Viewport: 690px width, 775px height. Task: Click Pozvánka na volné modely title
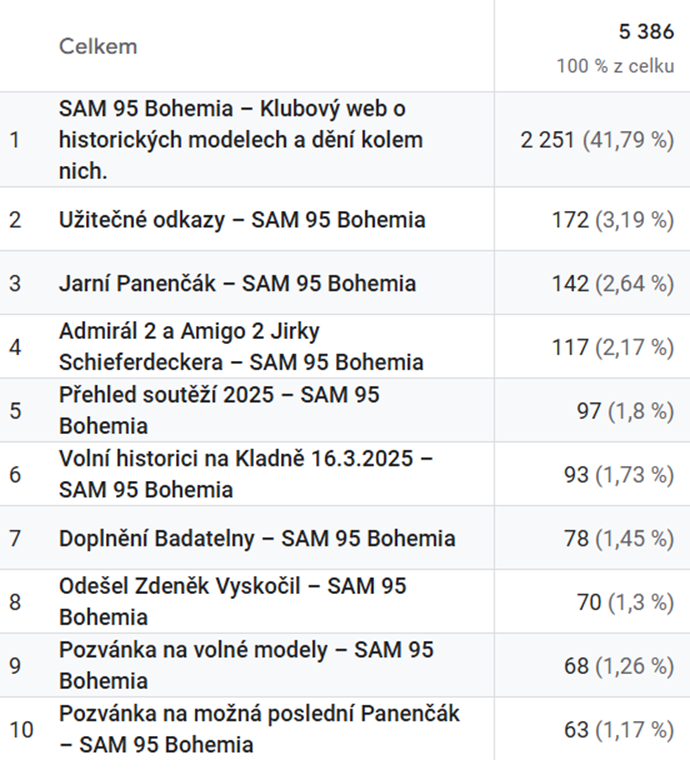coord(246,665)
